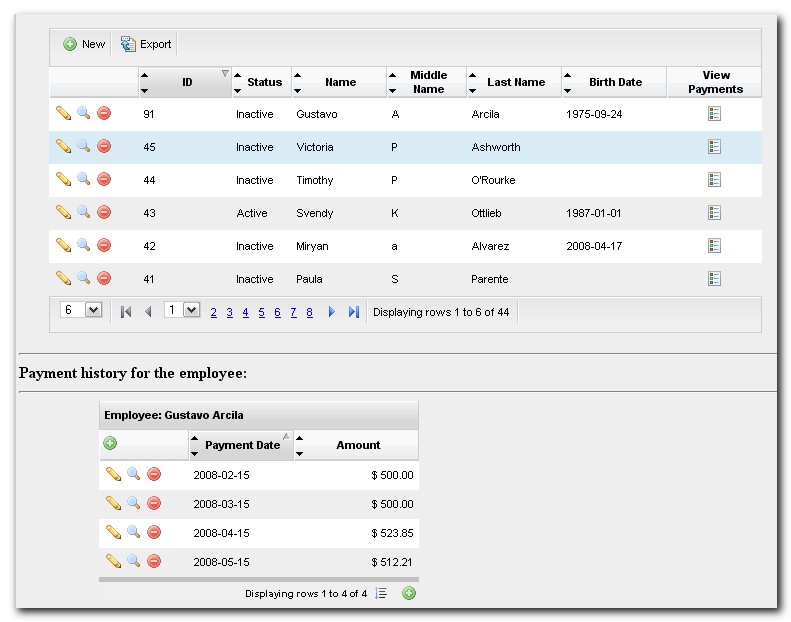This screenshot has width=791, height=622.
Task: Jump to the last page arrow
Action: pyautogui.click(x=354, y=312)
